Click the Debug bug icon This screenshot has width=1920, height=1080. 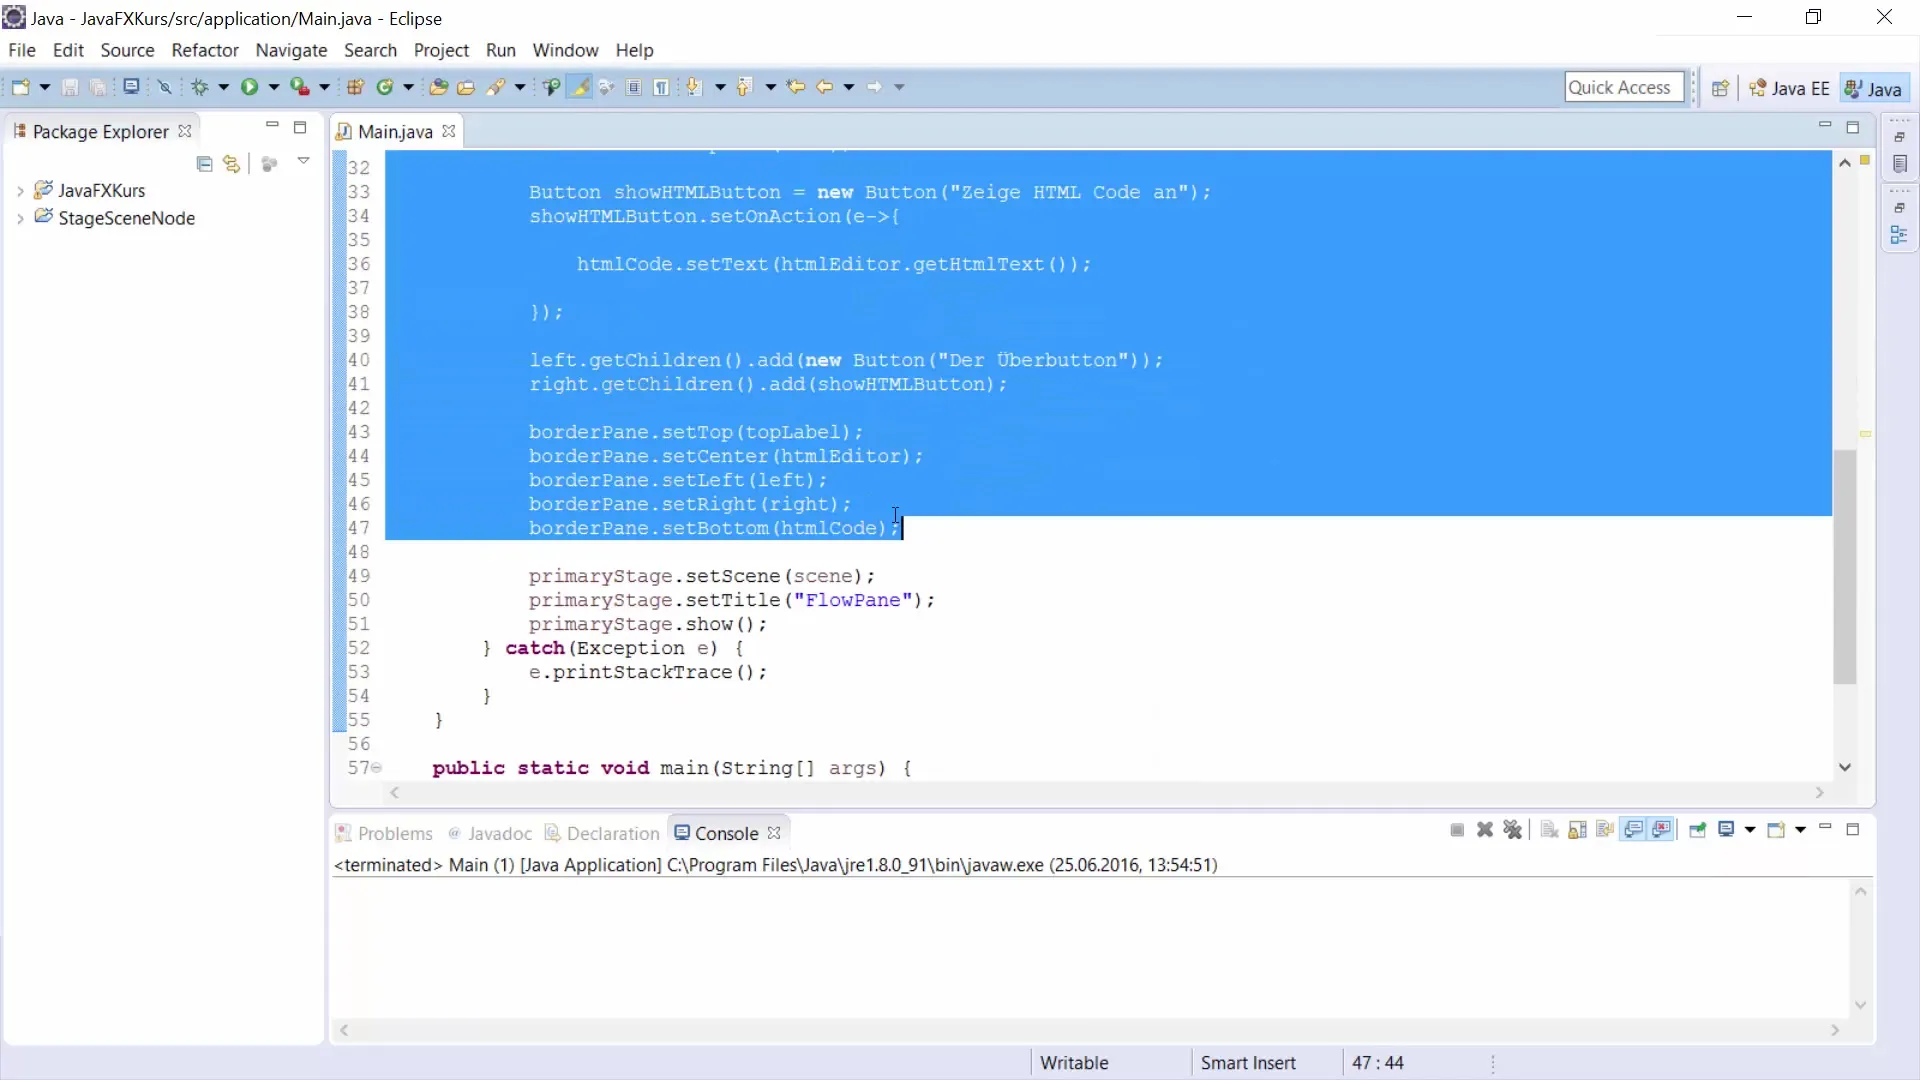(x=200, y=87)
